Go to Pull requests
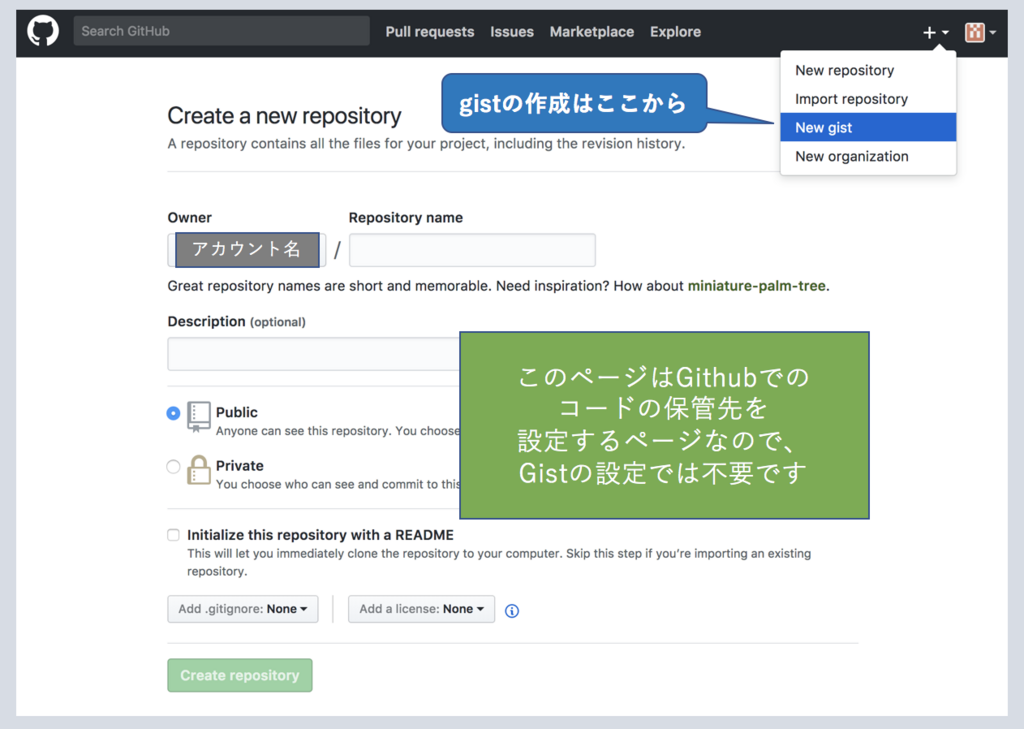Viewport: 1024px width, 729px height. [430, 31]
